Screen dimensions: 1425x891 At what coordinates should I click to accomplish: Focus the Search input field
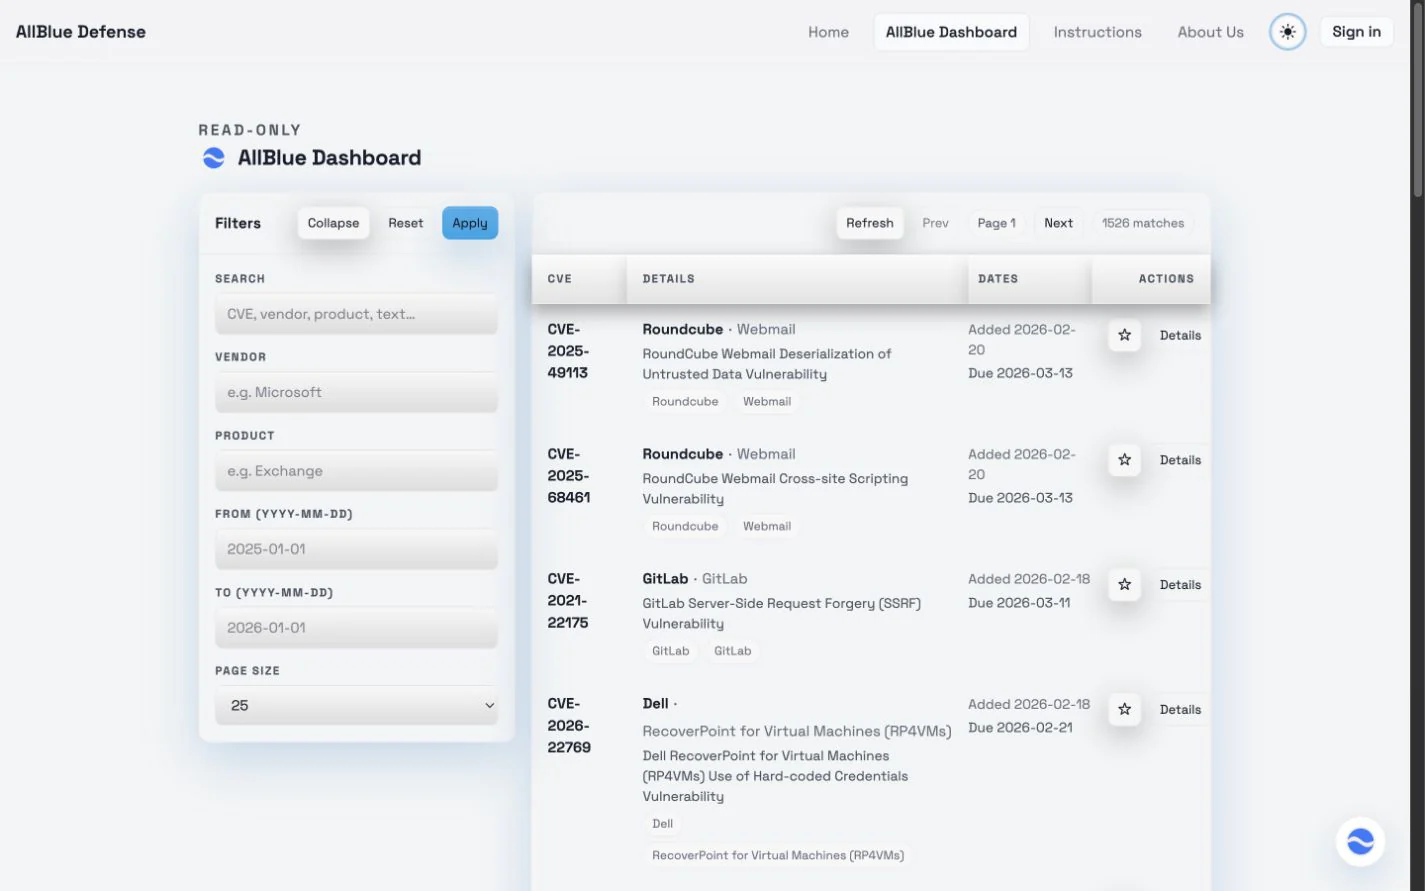(356, 314)
